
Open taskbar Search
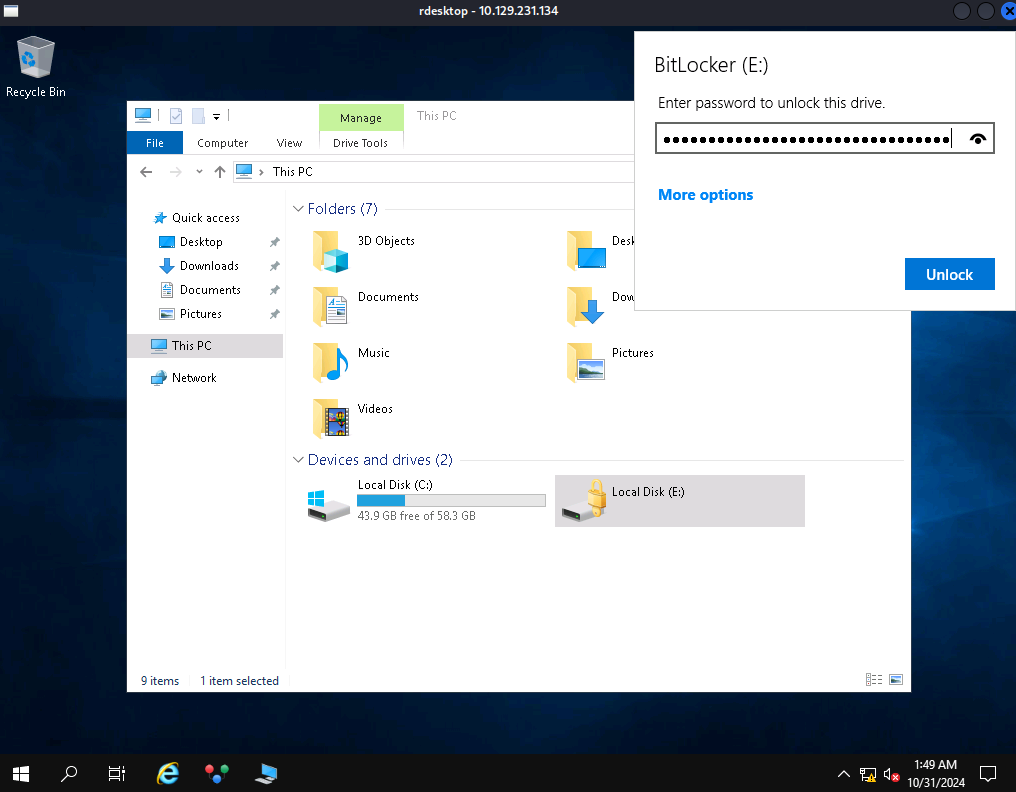click(x=69, y=773)
